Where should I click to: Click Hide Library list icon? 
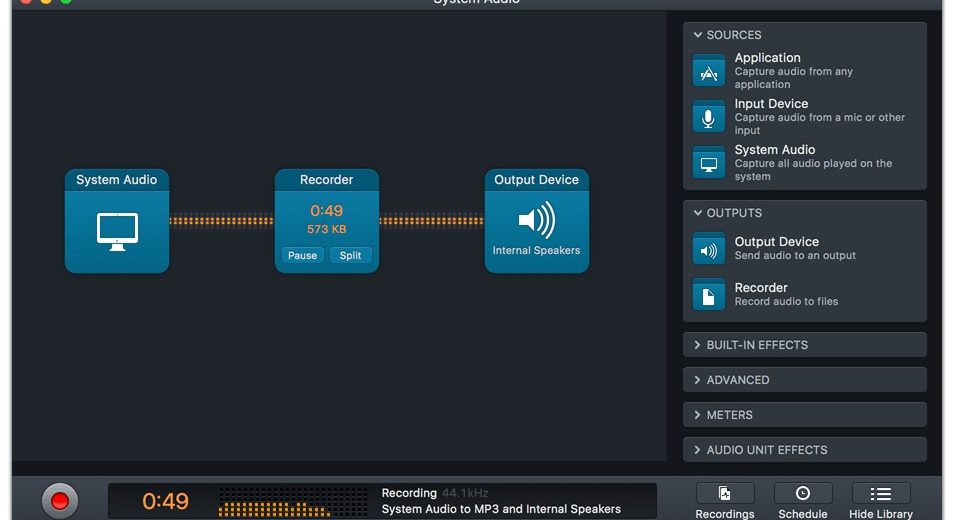(880, 494)
